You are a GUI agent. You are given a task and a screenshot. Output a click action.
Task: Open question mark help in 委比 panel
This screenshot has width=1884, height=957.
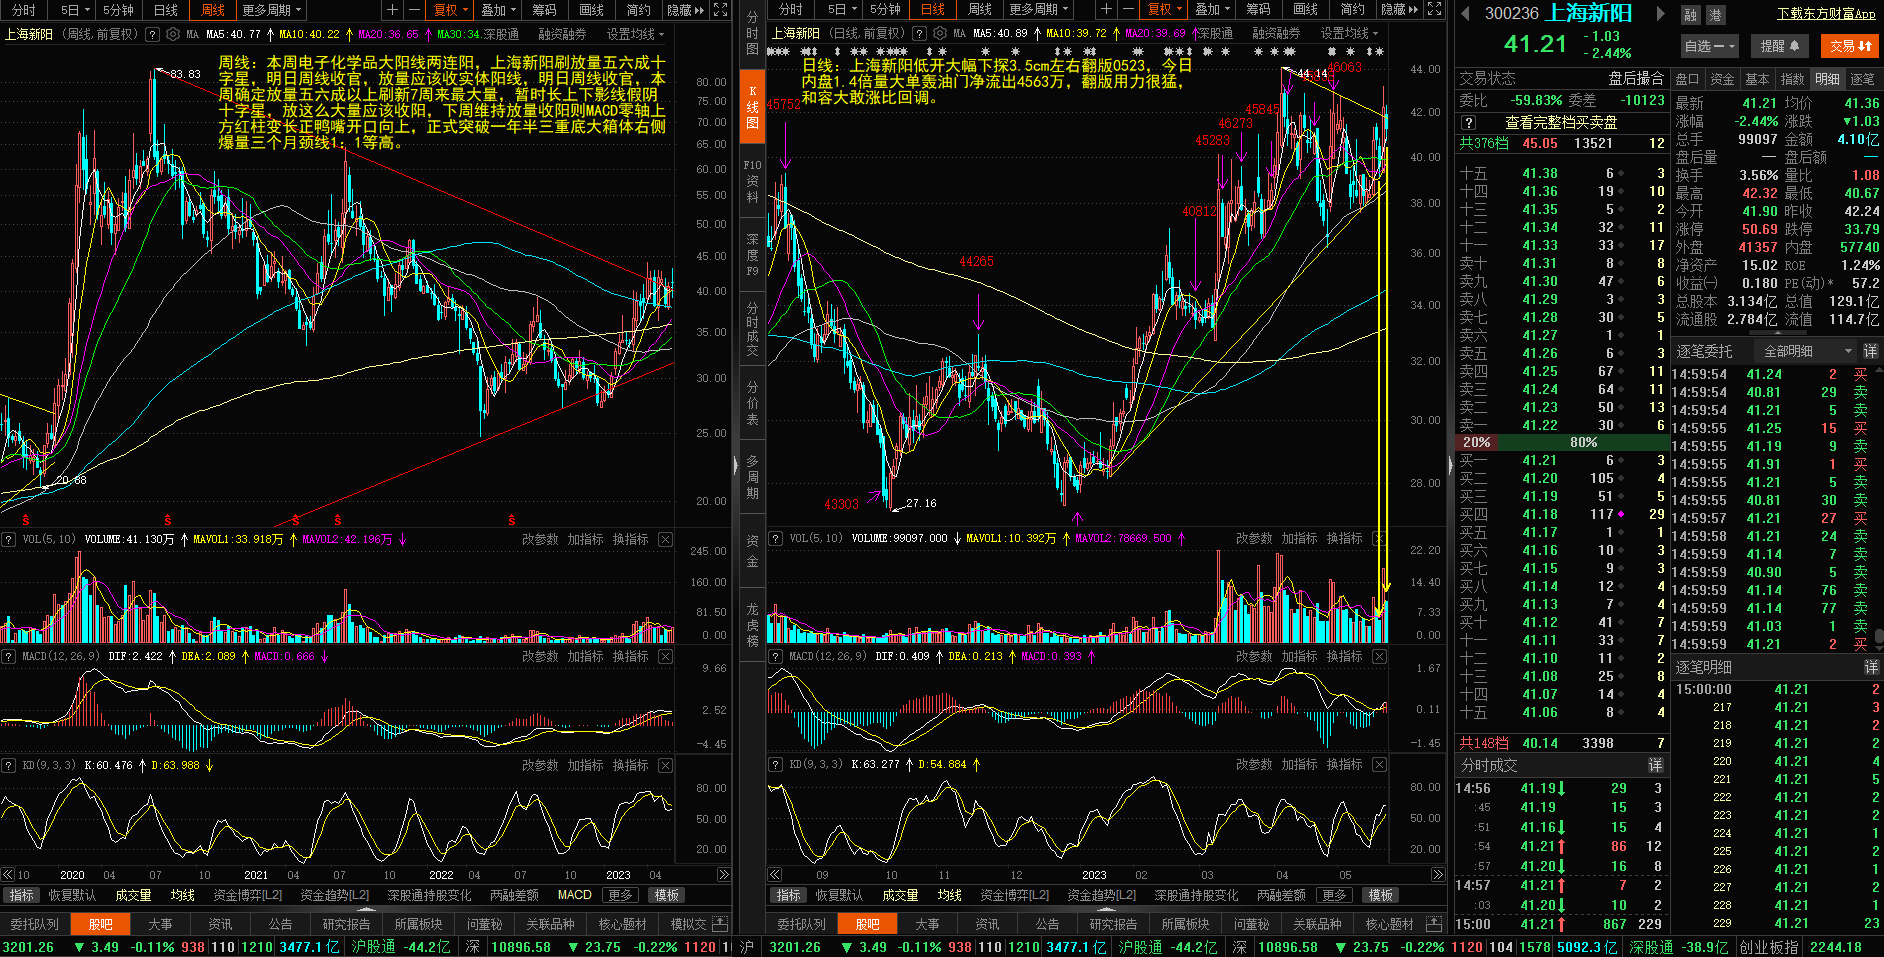click(1469, 122)
